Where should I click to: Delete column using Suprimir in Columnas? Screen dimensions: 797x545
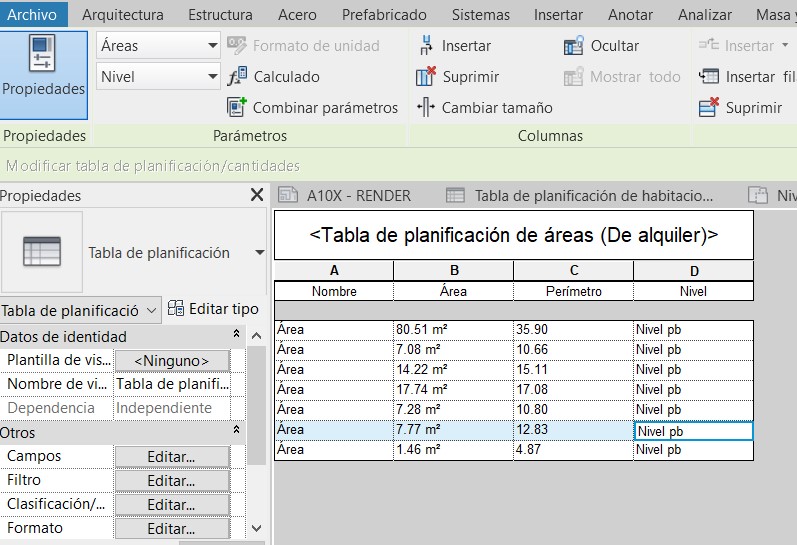(426, 77)
